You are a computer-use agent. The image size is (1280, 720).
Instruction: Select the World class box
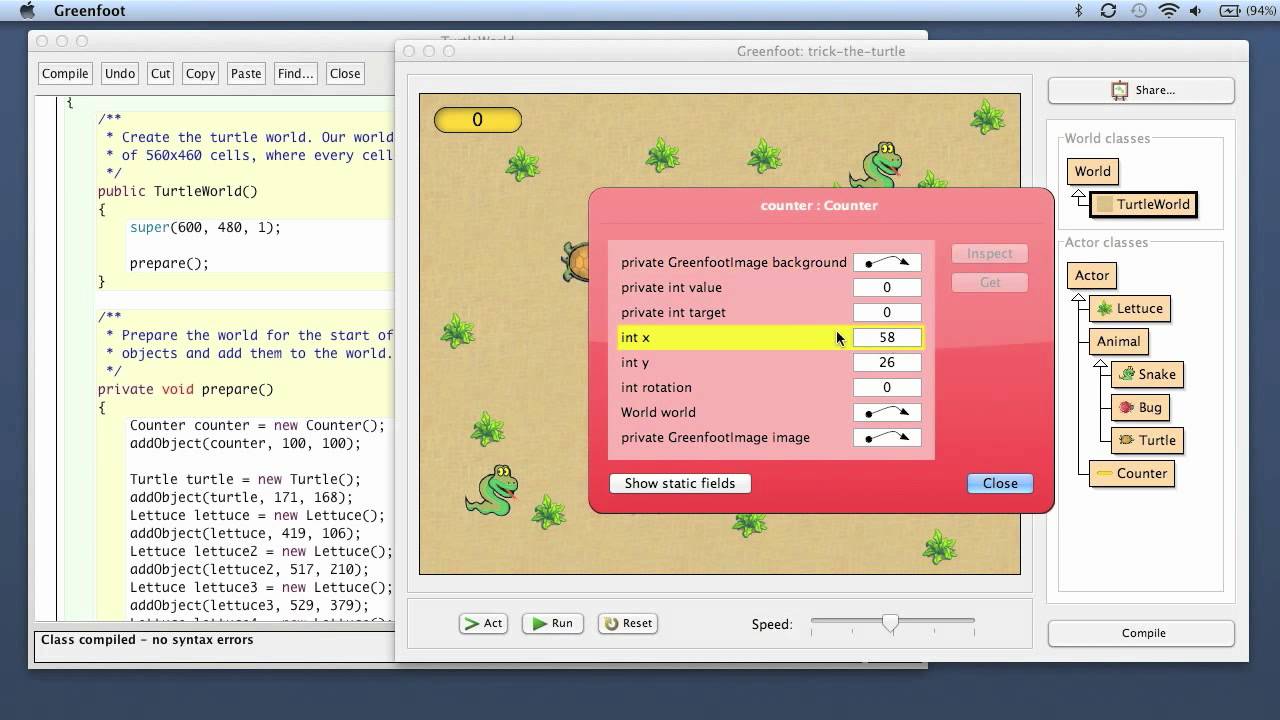point(1092,171)
